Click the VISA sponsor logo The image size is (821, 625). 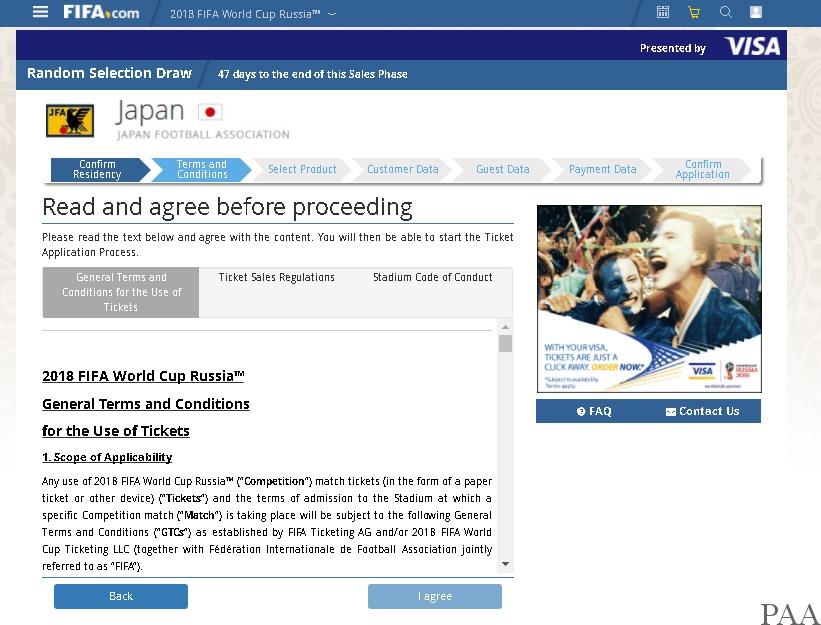(752, 47)
